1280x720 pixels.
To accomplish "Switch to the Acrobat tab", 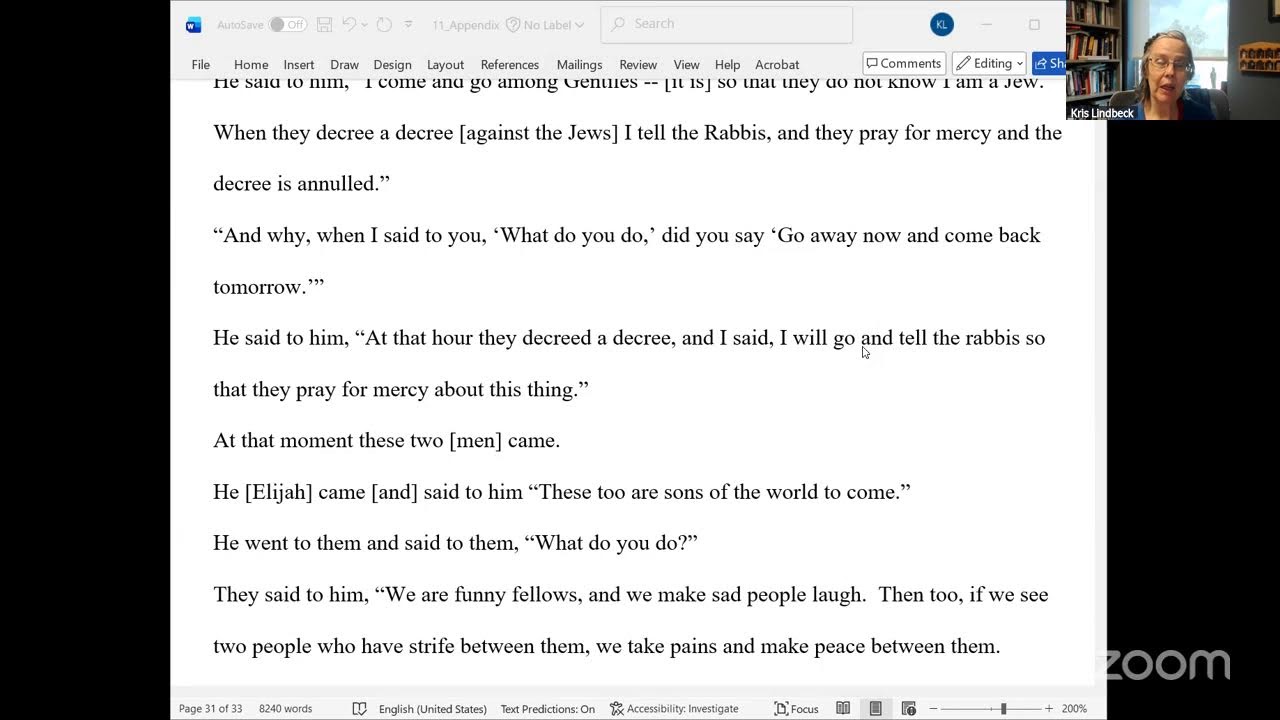I will pyautogui.click(x=777, y=64).
